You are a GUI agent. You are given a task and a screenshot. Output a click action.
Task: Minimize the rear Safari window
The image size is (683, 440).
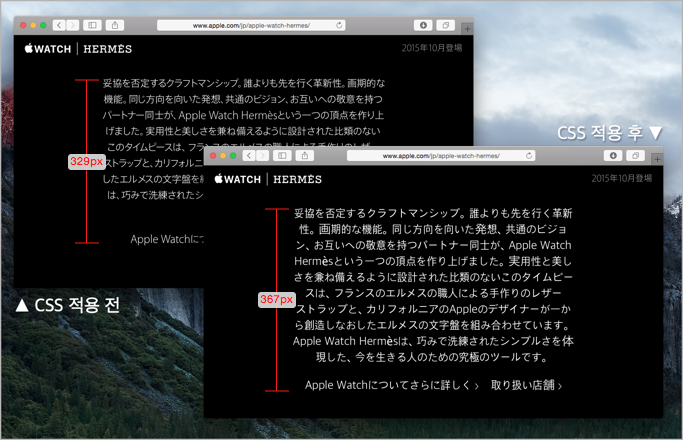(33, 25)
